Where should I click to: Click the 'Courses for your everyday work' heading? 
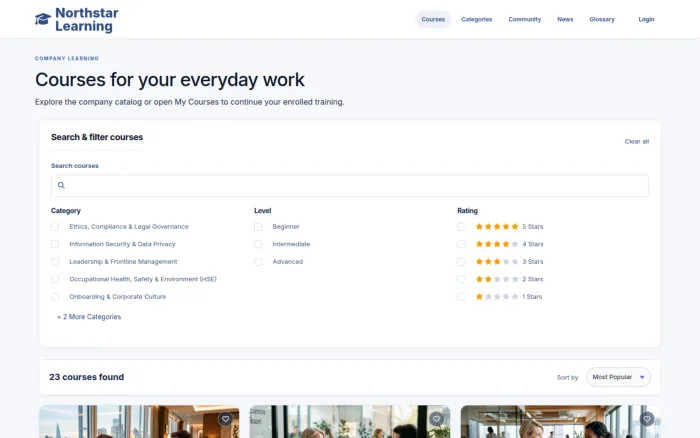point(170,80)
